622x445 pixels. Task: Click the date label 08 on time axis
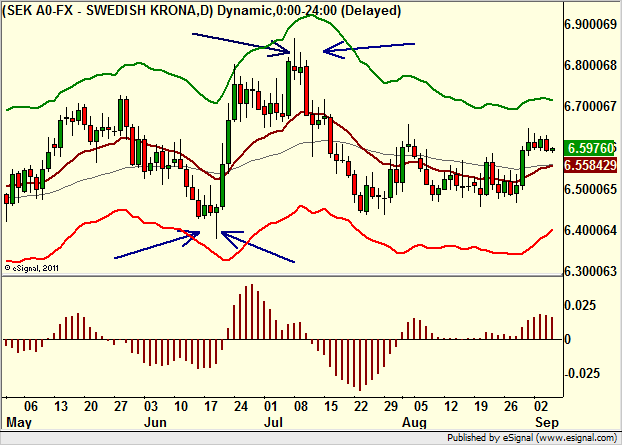pyautogui.click(x=301, y=407)
